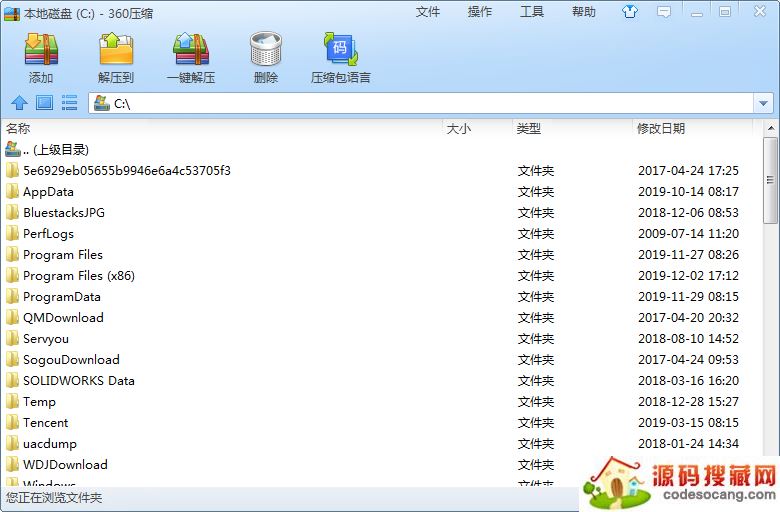Viewport: 780px width, 512px height.
Task: Click the date 2019-10-14 08:17
Action: click(688, 192)
